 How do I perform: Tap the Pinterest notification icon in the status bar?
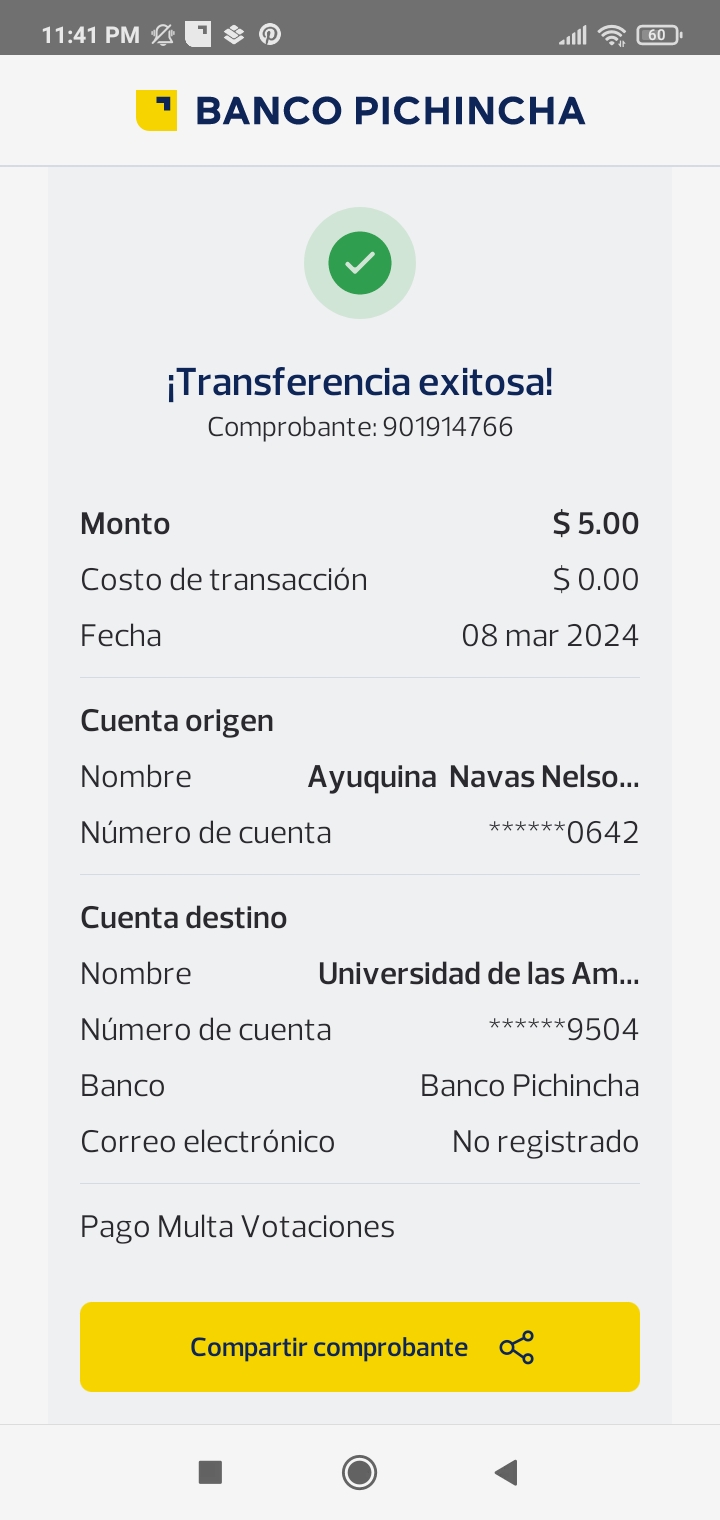pos(270,35)
